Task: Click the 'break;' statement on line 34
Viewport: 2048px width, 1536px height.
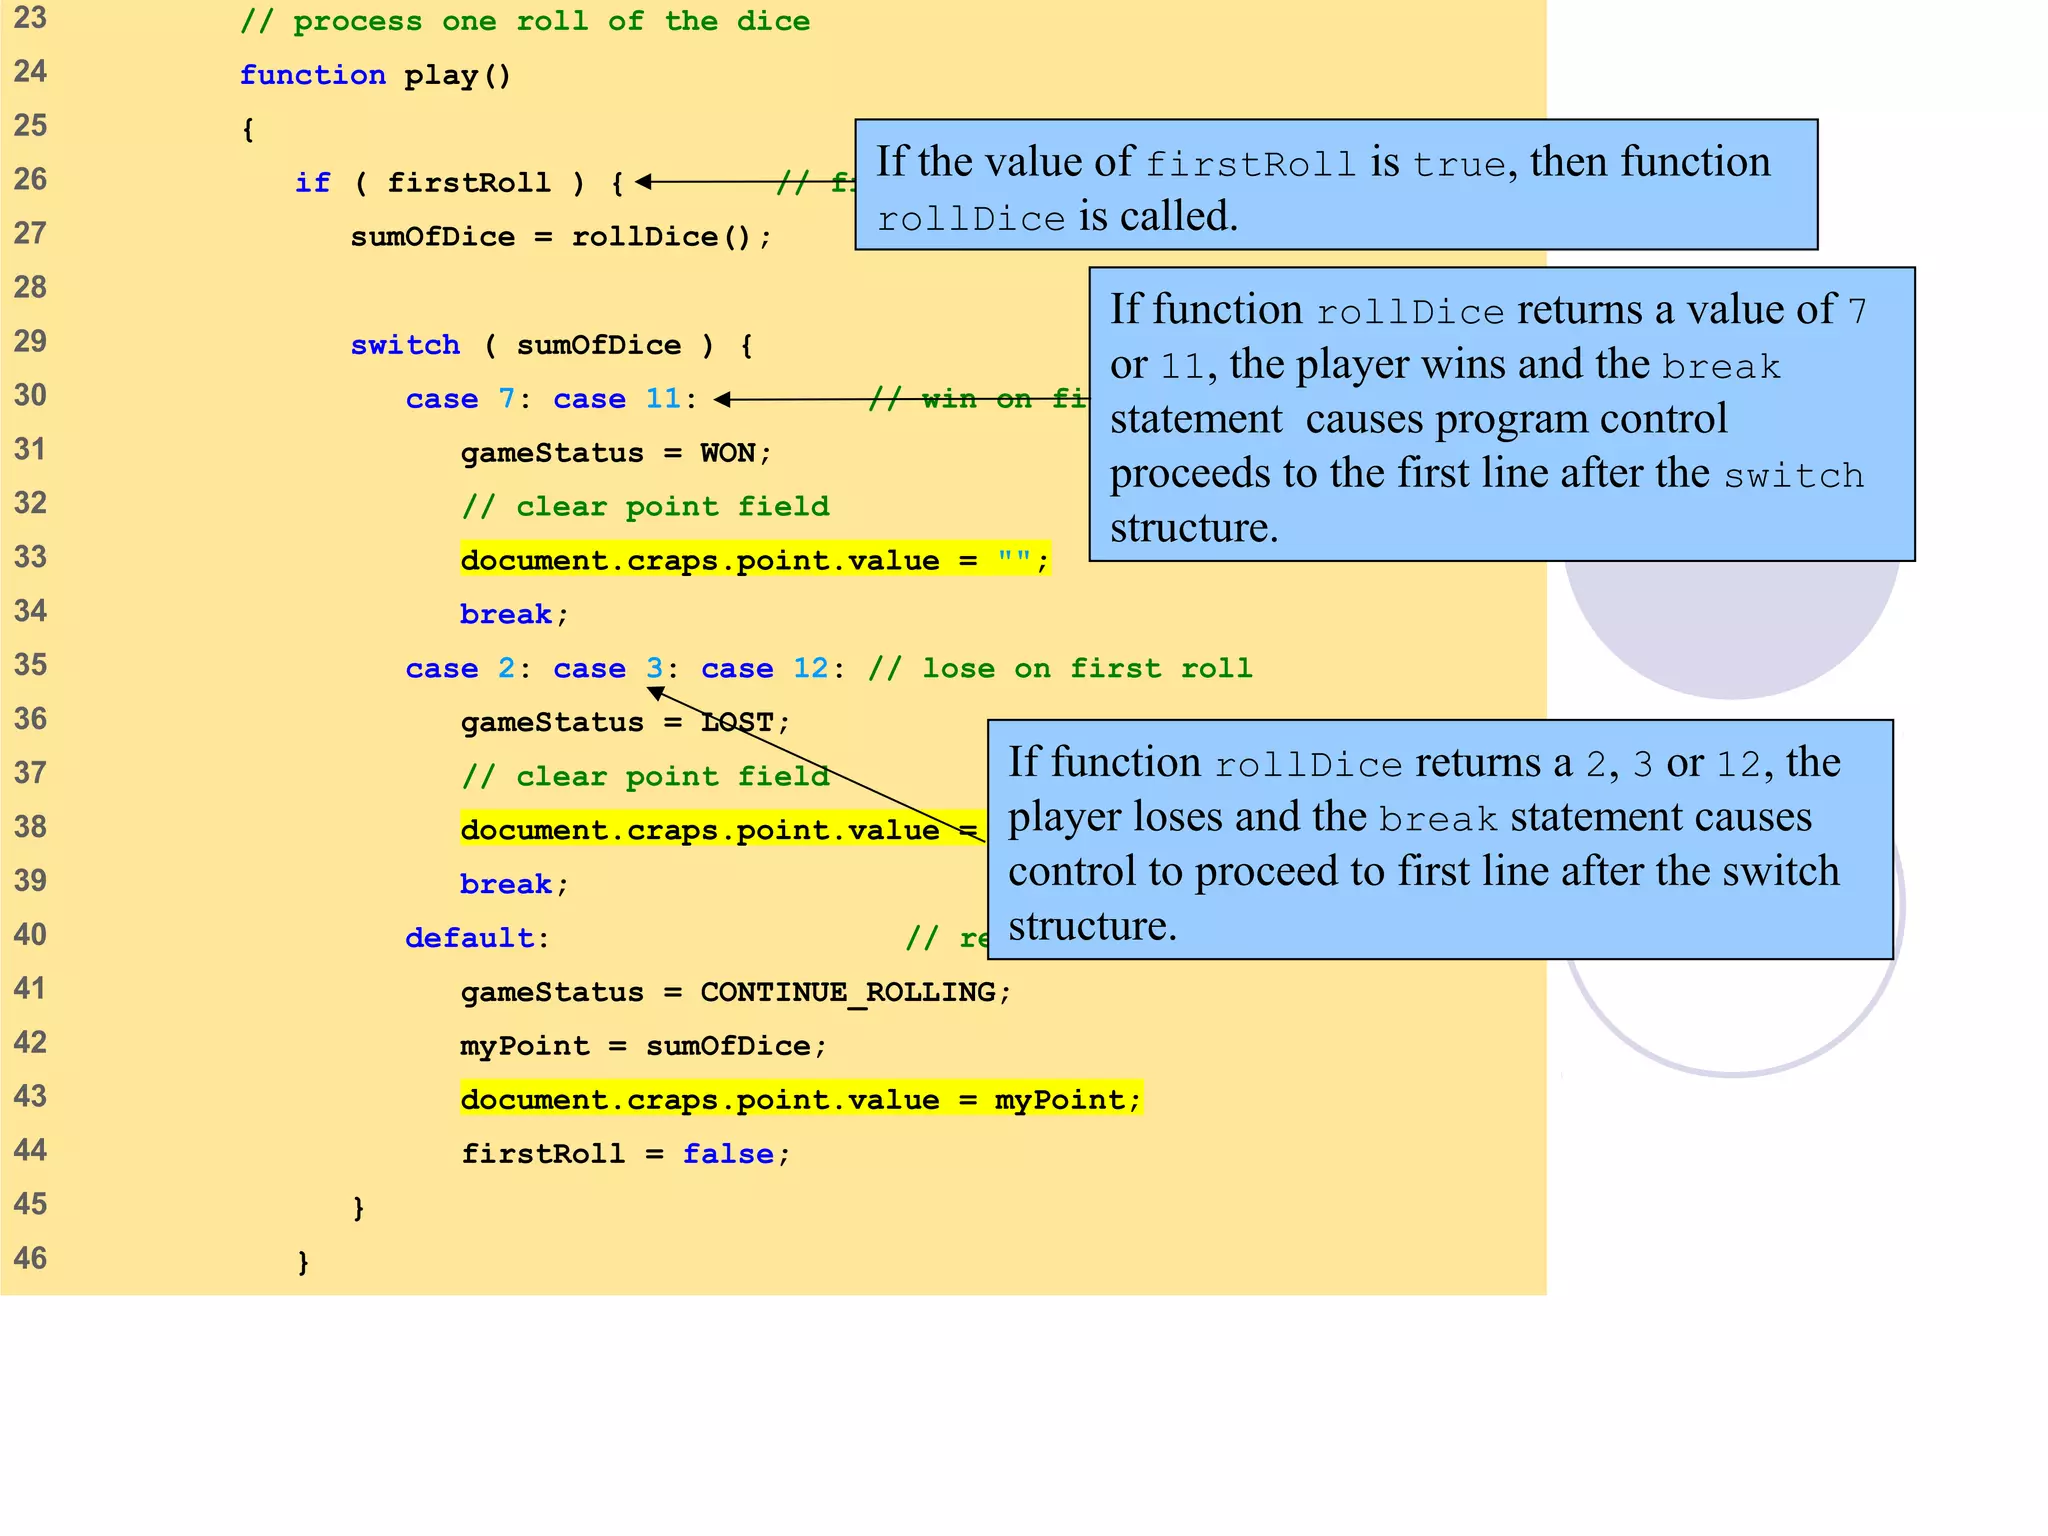Action: (513, 614)
